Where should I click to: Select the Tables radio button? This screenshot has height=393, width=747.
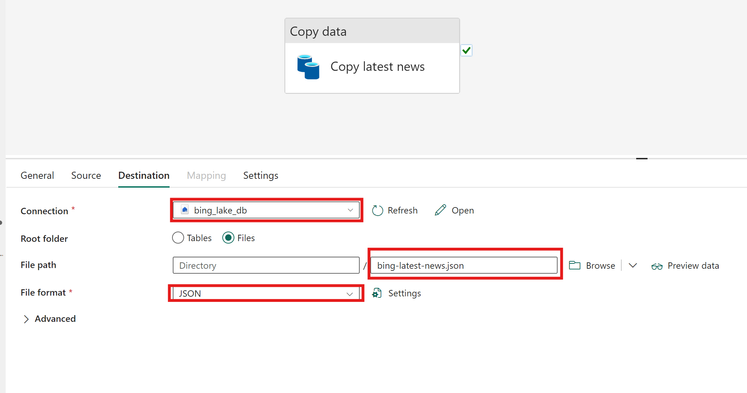tap(178, 238)
